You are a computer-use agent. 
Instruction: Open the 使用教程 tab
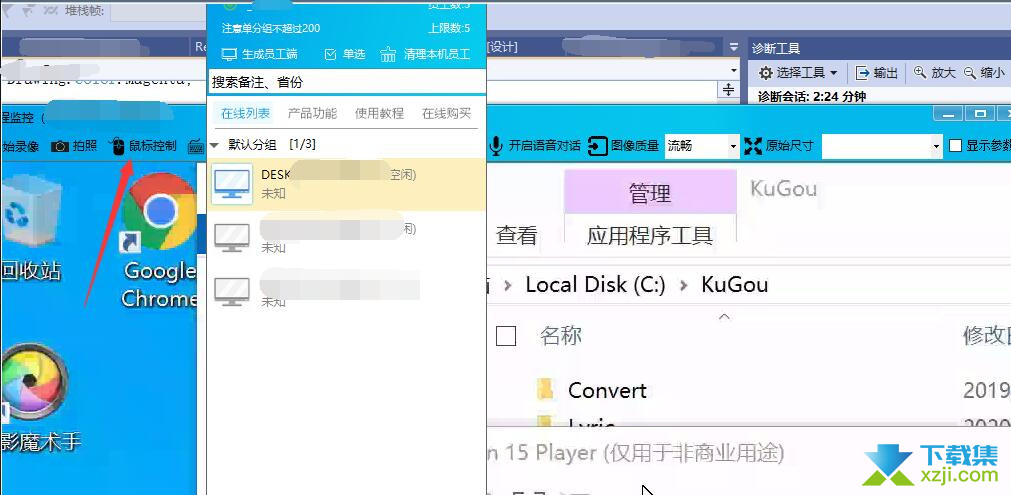[379, 113]
